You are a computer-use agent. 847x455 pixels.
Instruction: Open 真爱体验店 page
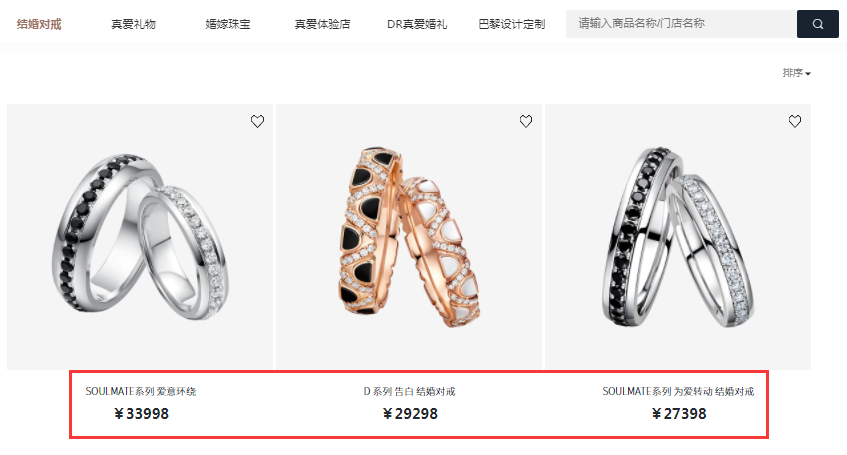pyautogui.click(x=322, y=24)
